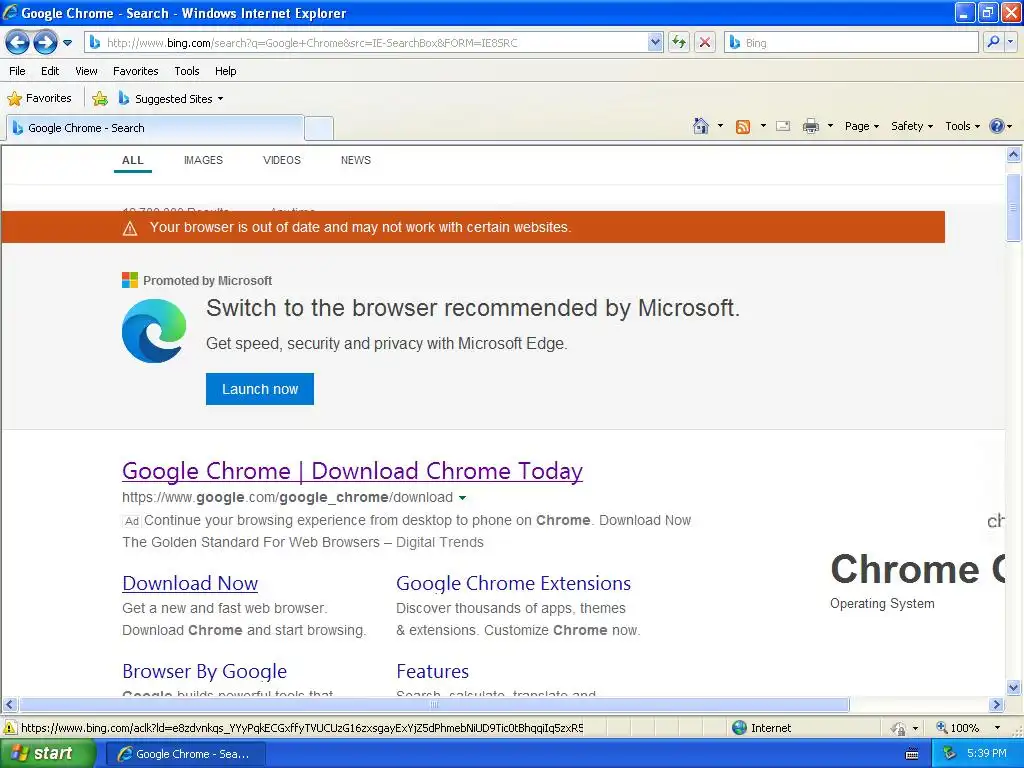Switch to the VIDEOS results tab

(281, 160)
